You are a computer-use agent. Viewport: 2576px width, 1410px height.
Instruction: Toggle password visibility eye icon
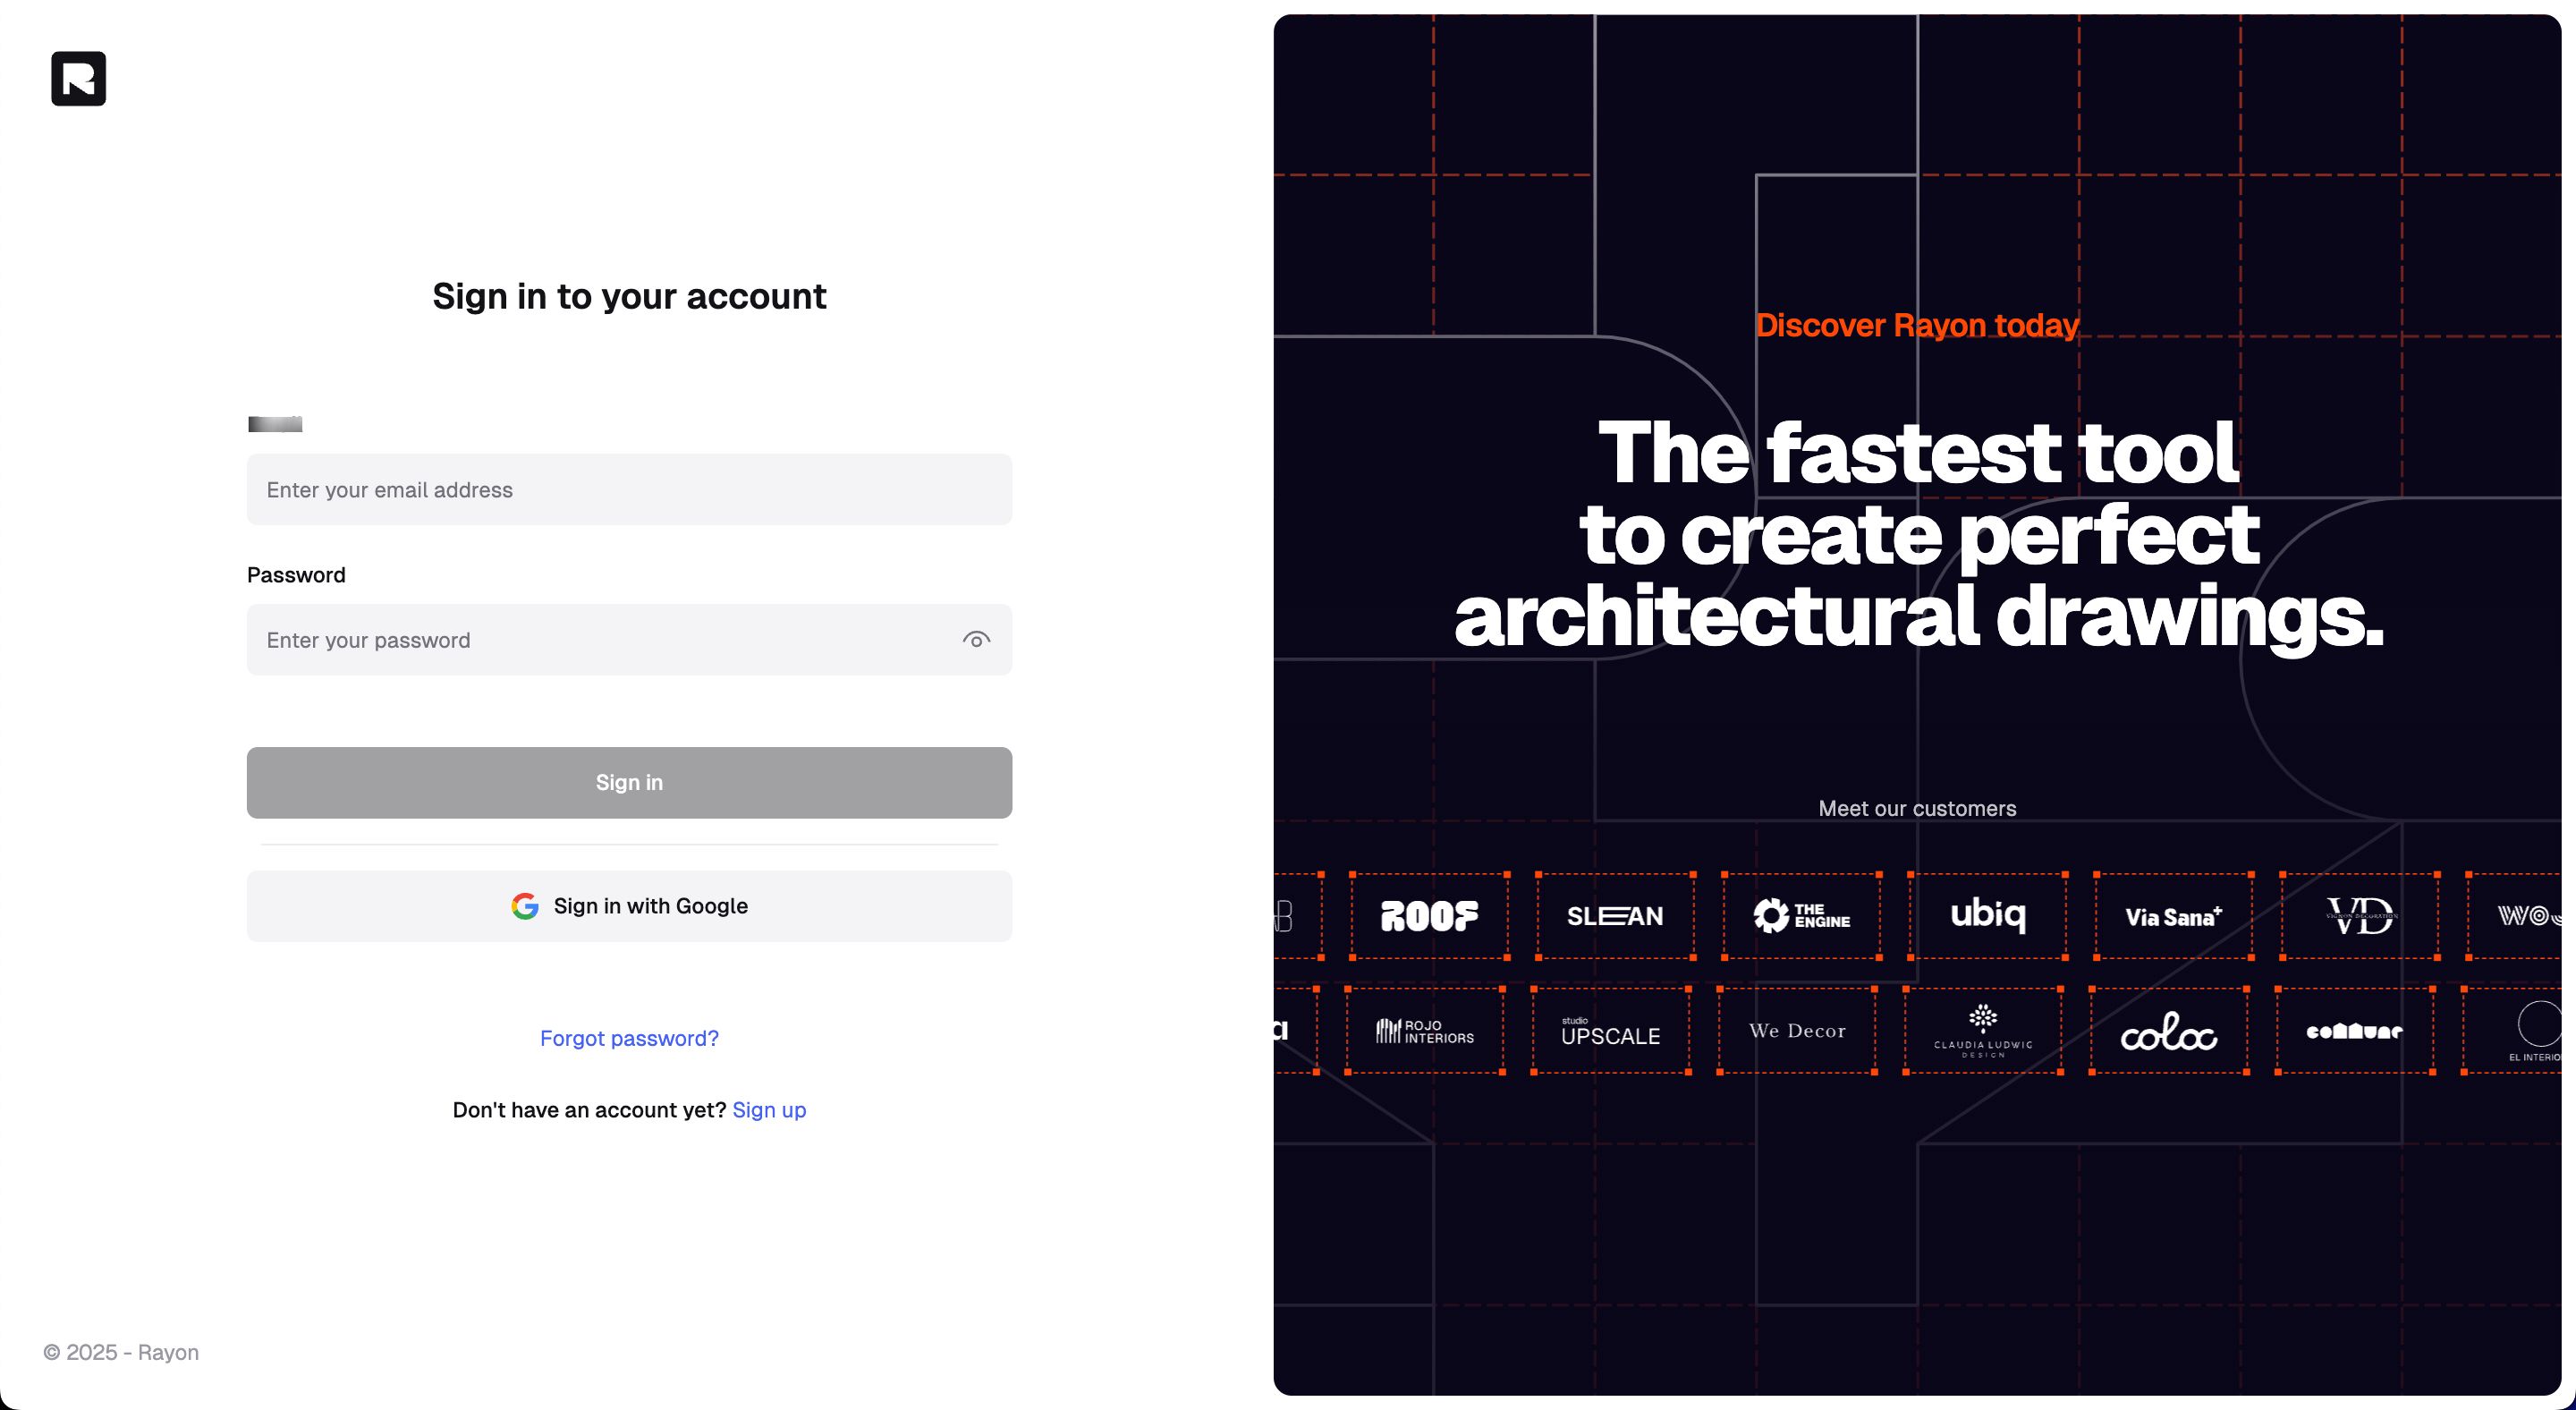(976, 639)
